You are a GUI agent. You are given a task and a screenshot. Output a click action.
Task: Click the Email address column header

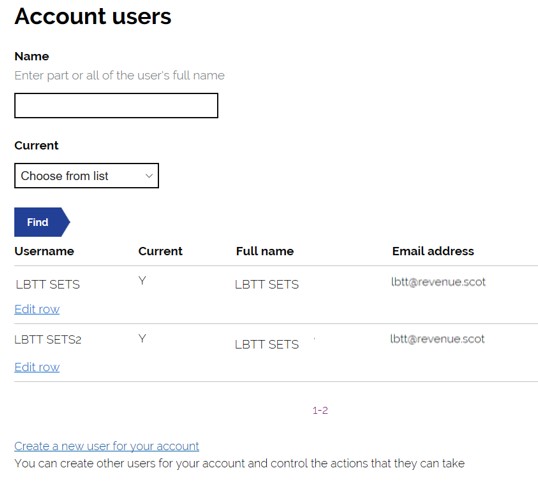coord(433,251)
